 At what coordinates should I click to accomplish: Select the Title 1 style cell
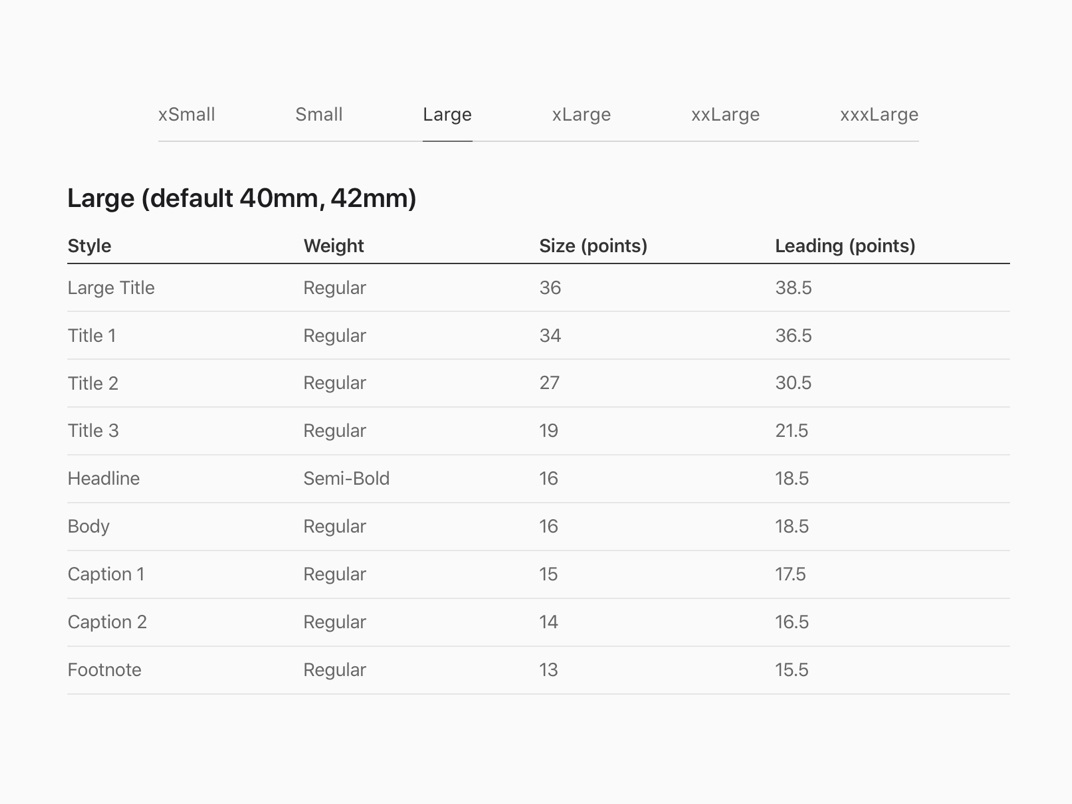[92, 336]
